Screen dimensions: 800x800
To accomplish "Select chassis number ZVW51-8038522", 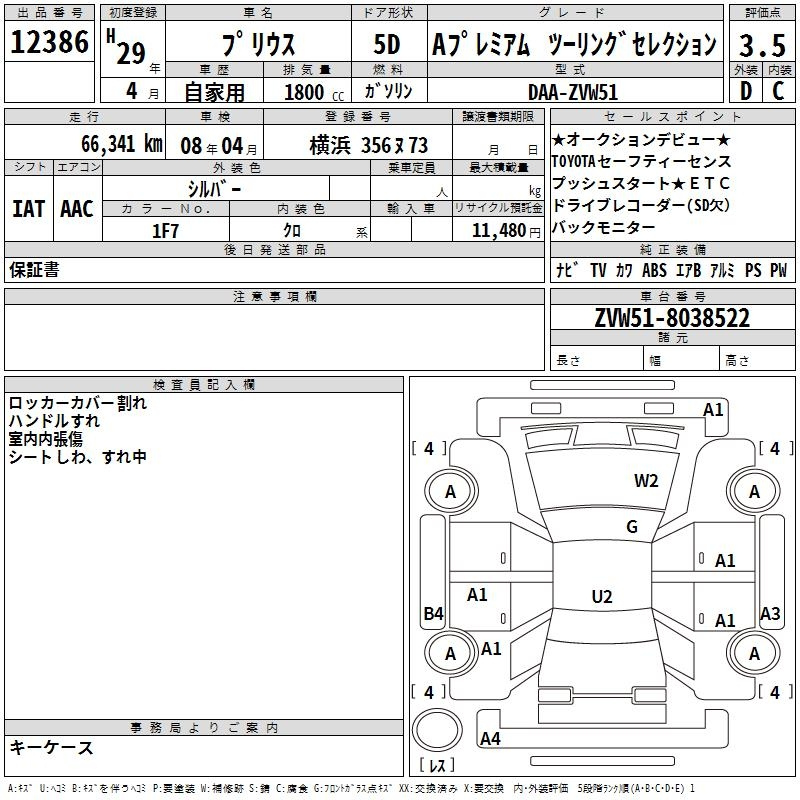I will 671,318.
